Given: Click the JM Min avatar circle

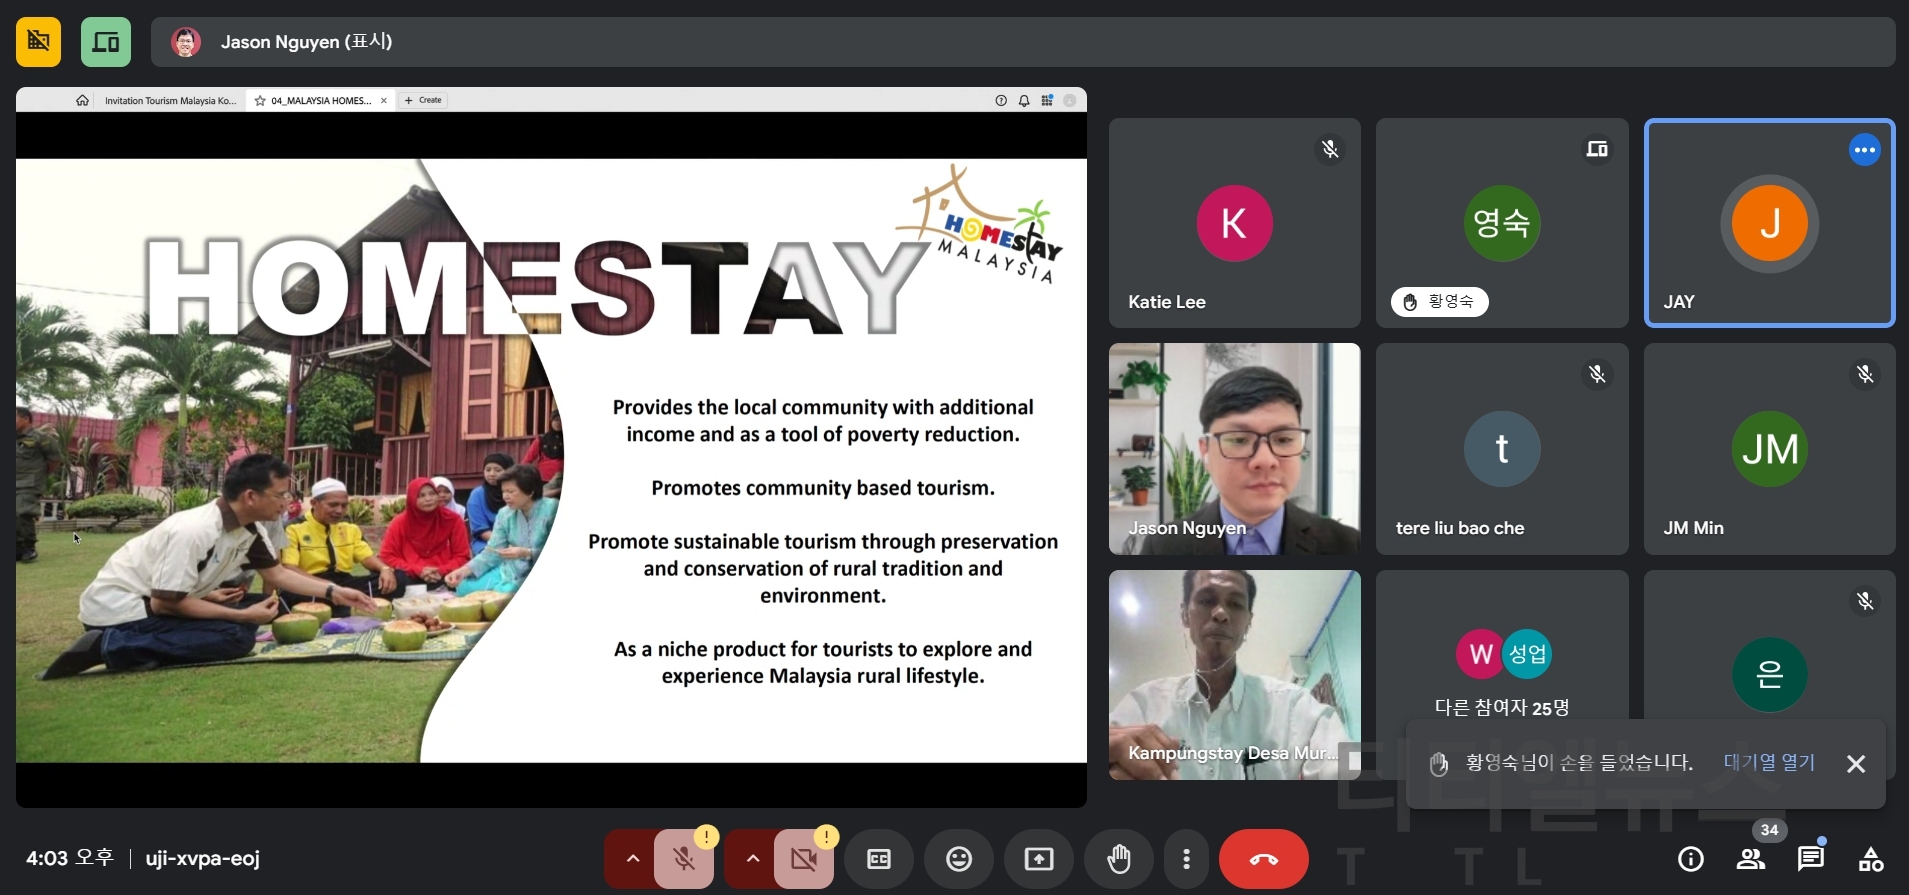Looking at the screenshot, I should click(1770, 449).
